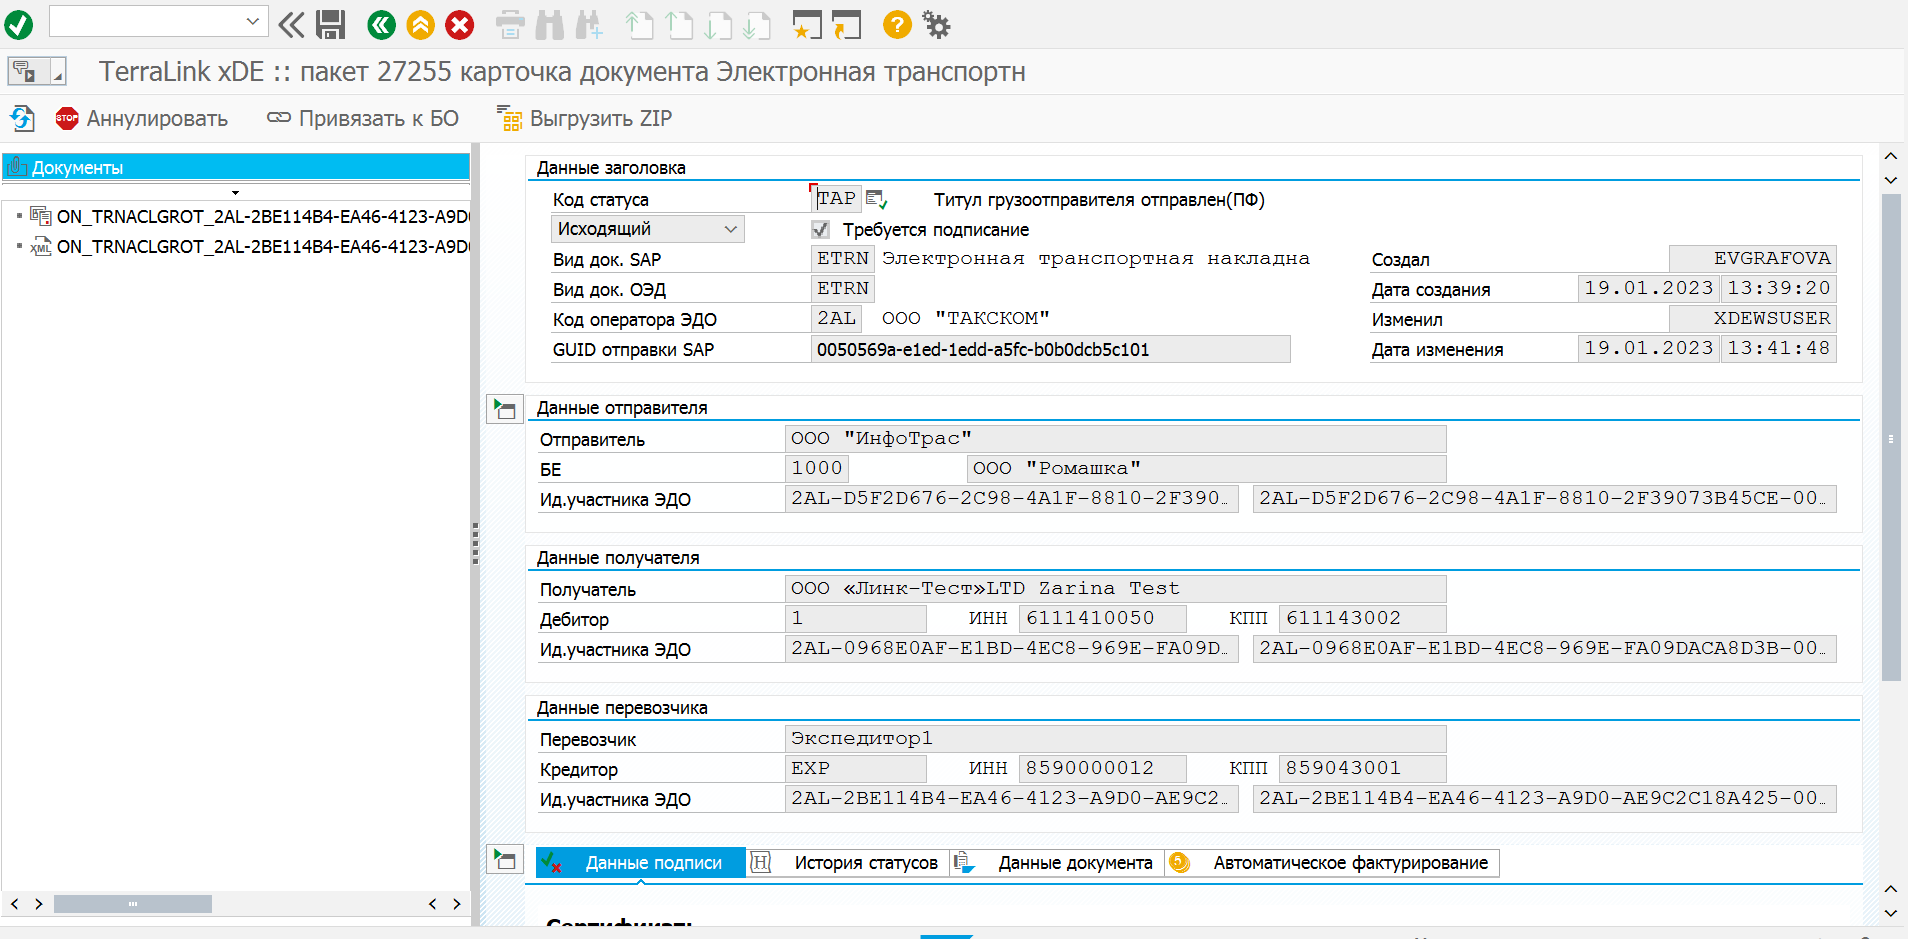Click the GUID отправки SAP field
The height and width of the screenshot is (939, 1908).
(1050, 350)
